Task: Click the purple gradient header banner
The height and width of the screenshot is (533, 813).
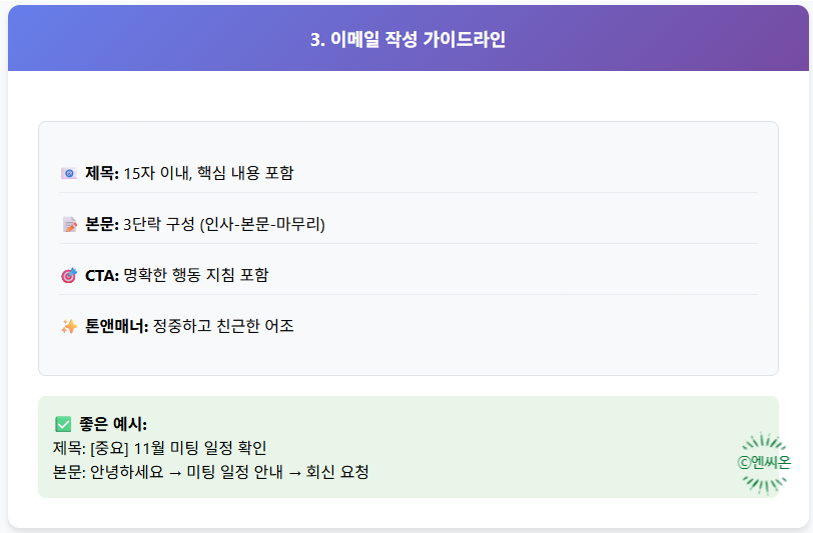Action: click(408, 38)
